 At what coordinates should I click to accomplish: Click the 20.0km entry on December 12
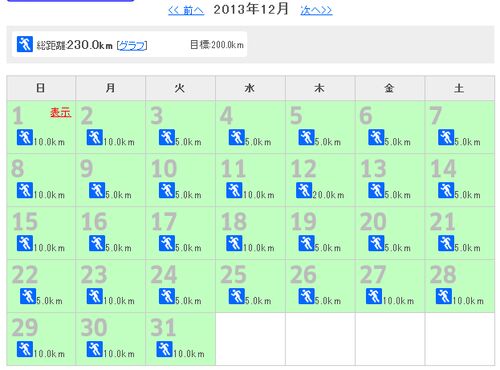pos(328,195)
